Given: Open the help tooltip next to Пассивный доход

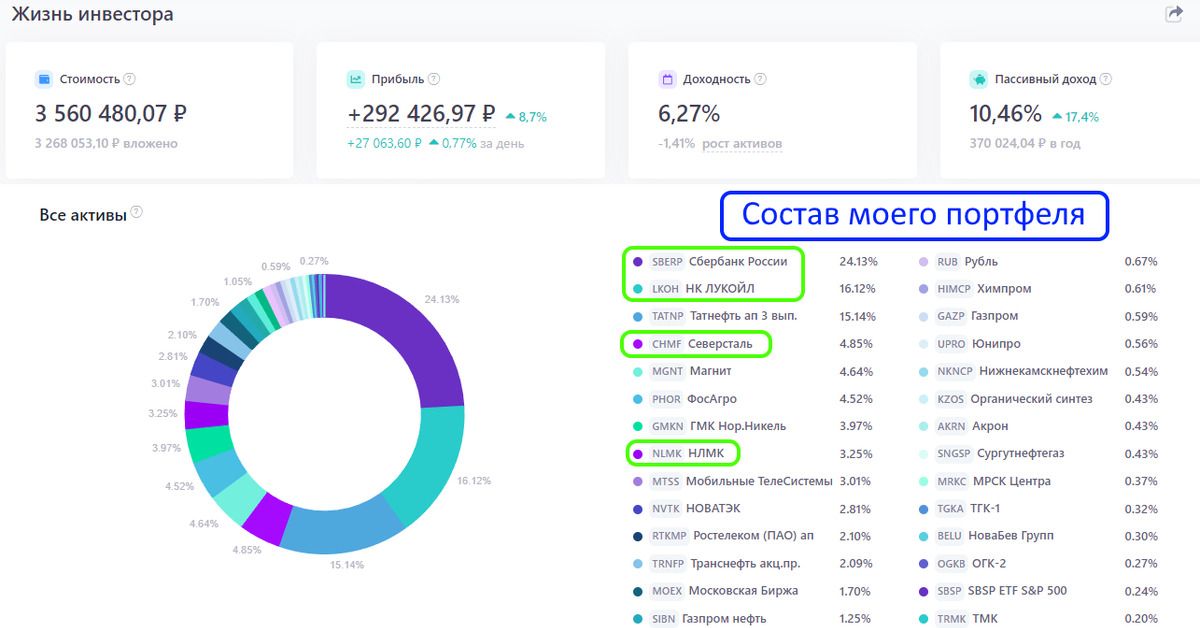Looking at the screenshot, I should coord(1106,79).
